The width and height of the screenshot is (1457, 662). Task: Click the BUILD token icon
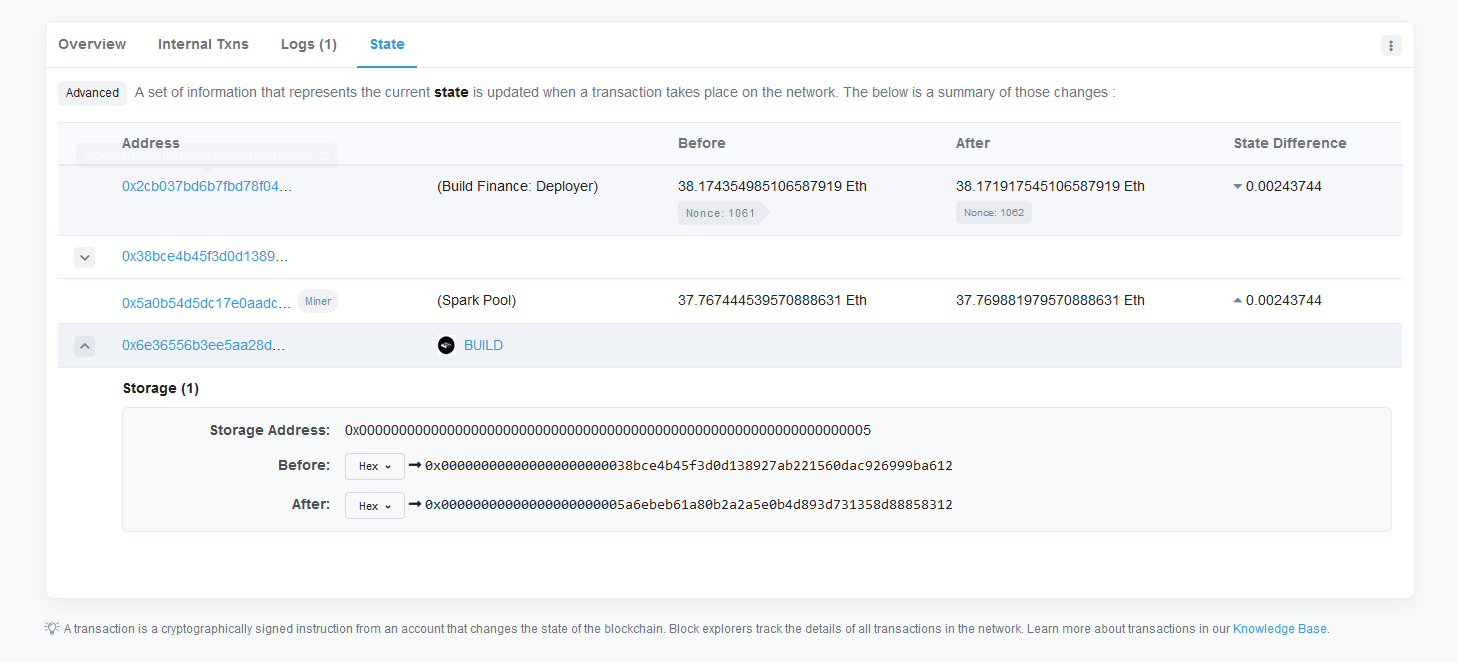446,346
